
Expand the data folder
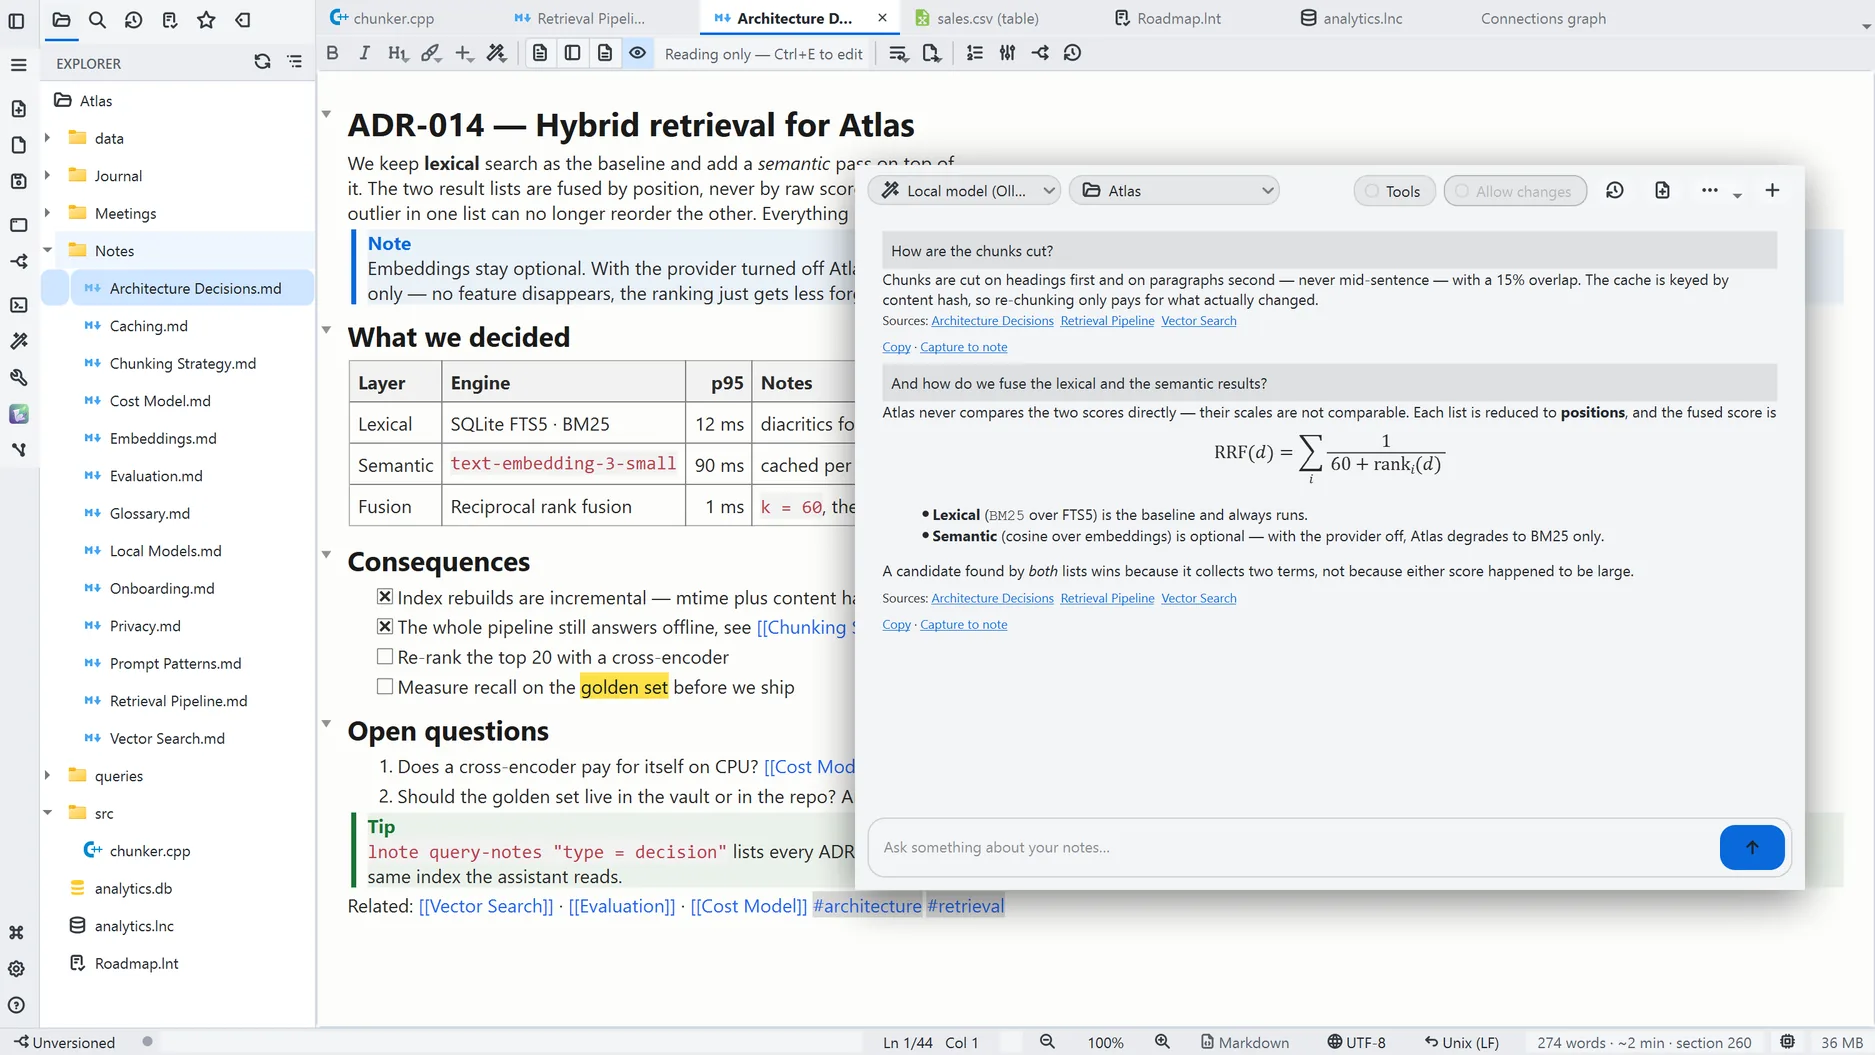point(47,138)
